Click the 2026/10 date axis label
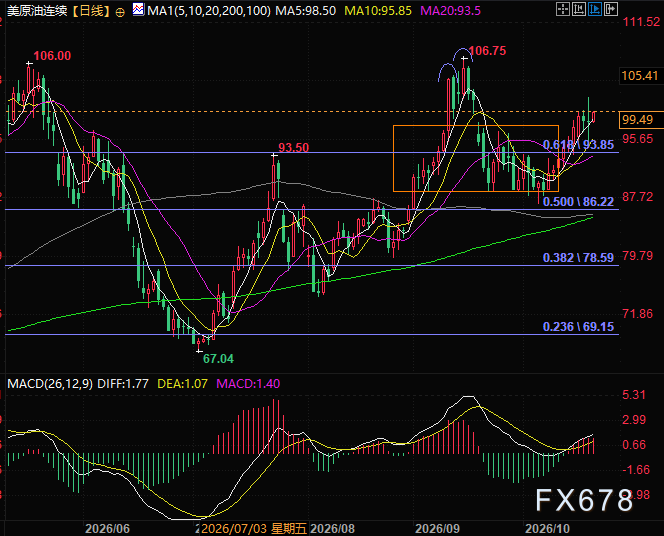664x536 pixels. pos(548,528)
